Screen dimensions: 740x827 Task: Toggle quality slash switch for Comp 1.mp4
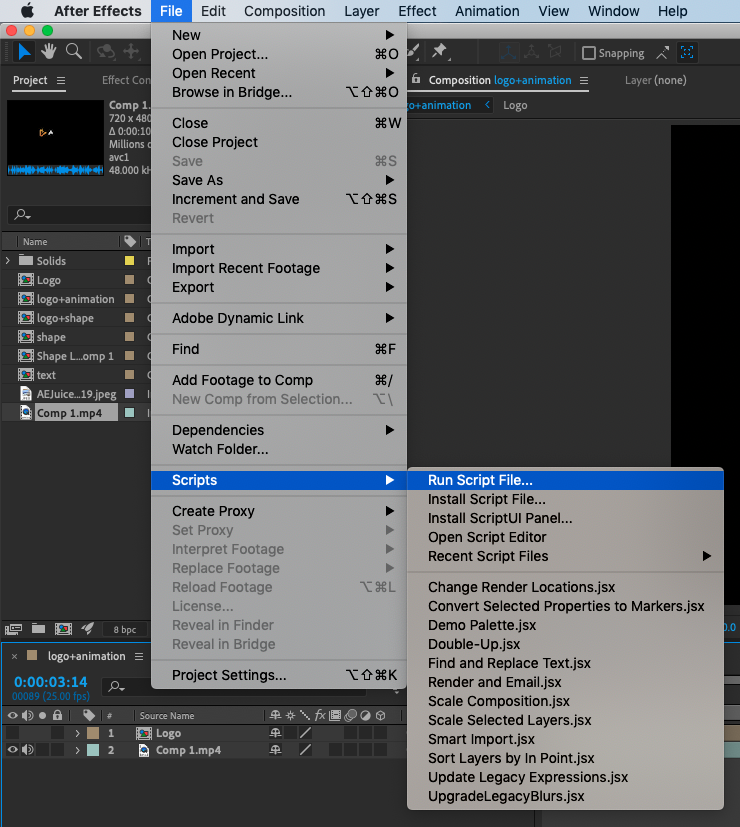pos(305,749)
